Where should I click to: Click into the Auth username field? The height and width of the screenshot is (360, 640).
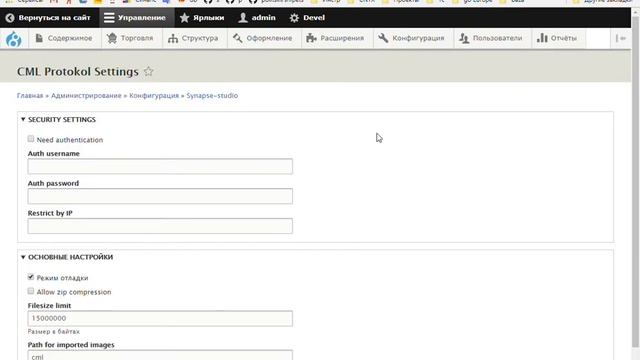(x=160, y=167)
